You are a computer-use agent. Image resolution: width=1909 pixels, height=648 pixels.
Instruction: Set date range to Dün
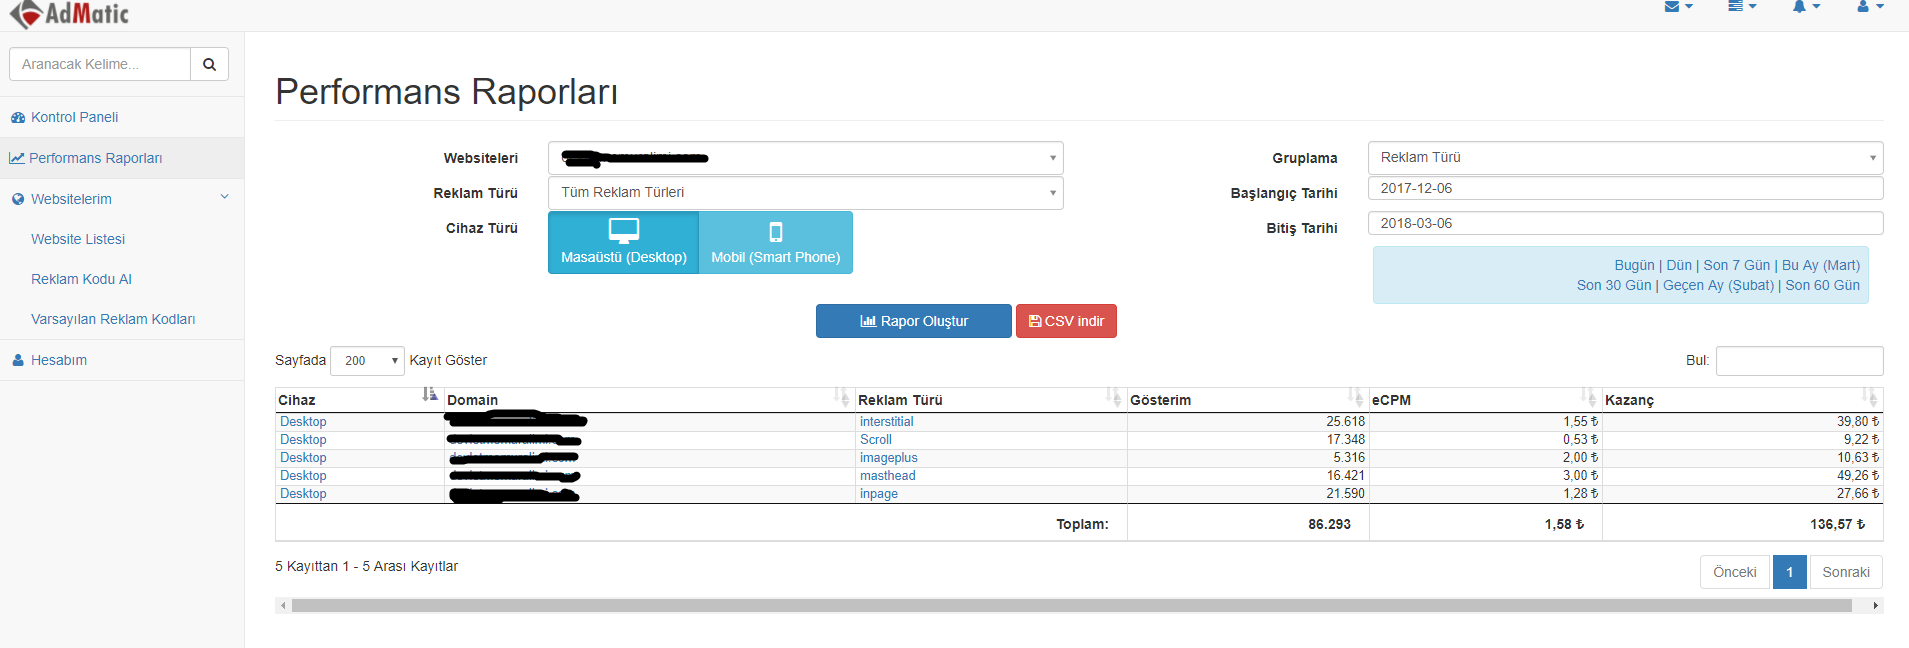[x=1679, y=265]
